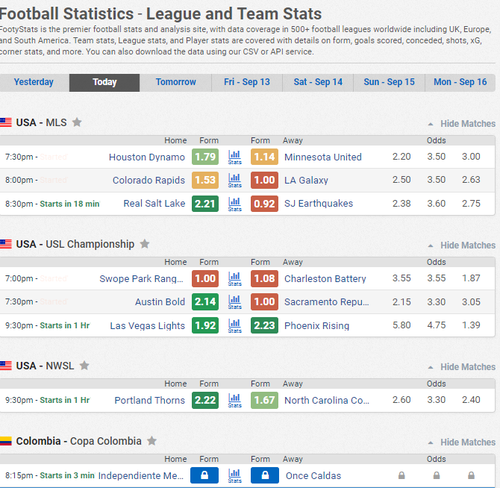Viewport: 500px width, 488px height.
Task: Click the USA flag beside MLS
Action: pyautogui.click(x=6, y=123)
